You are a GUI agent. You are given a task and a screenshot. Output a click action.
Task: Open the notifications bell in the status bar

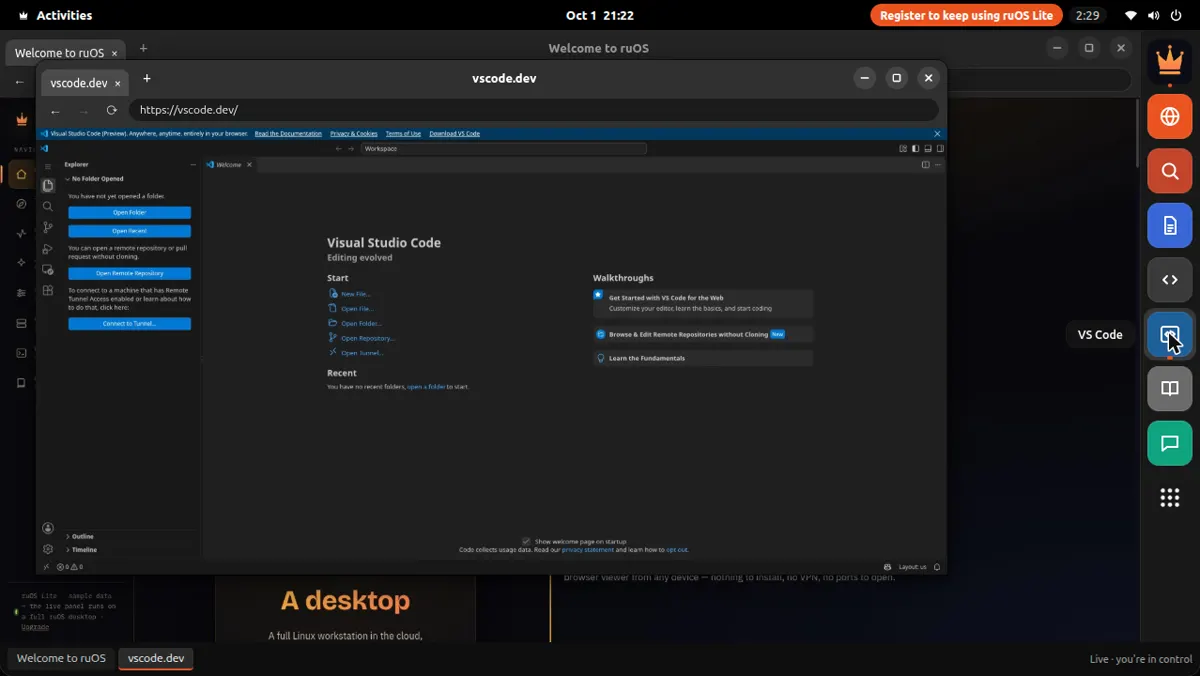[937, 567]
